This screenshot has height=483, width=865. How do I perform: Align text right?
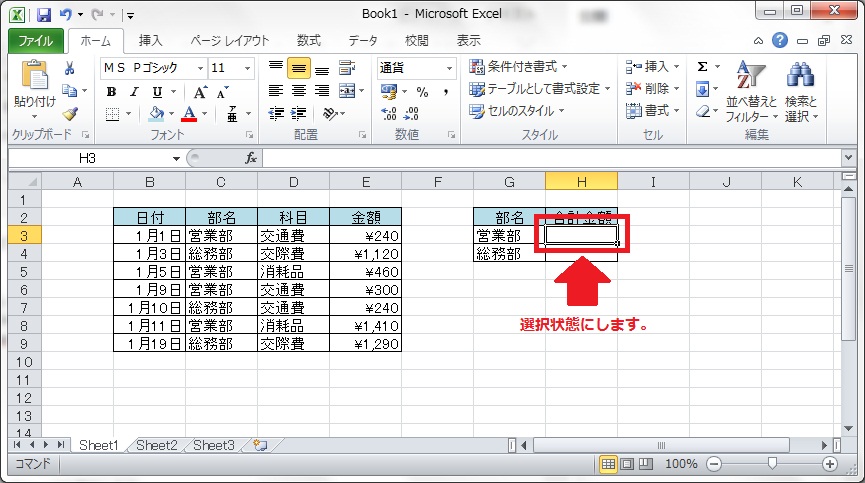point(322,90)
